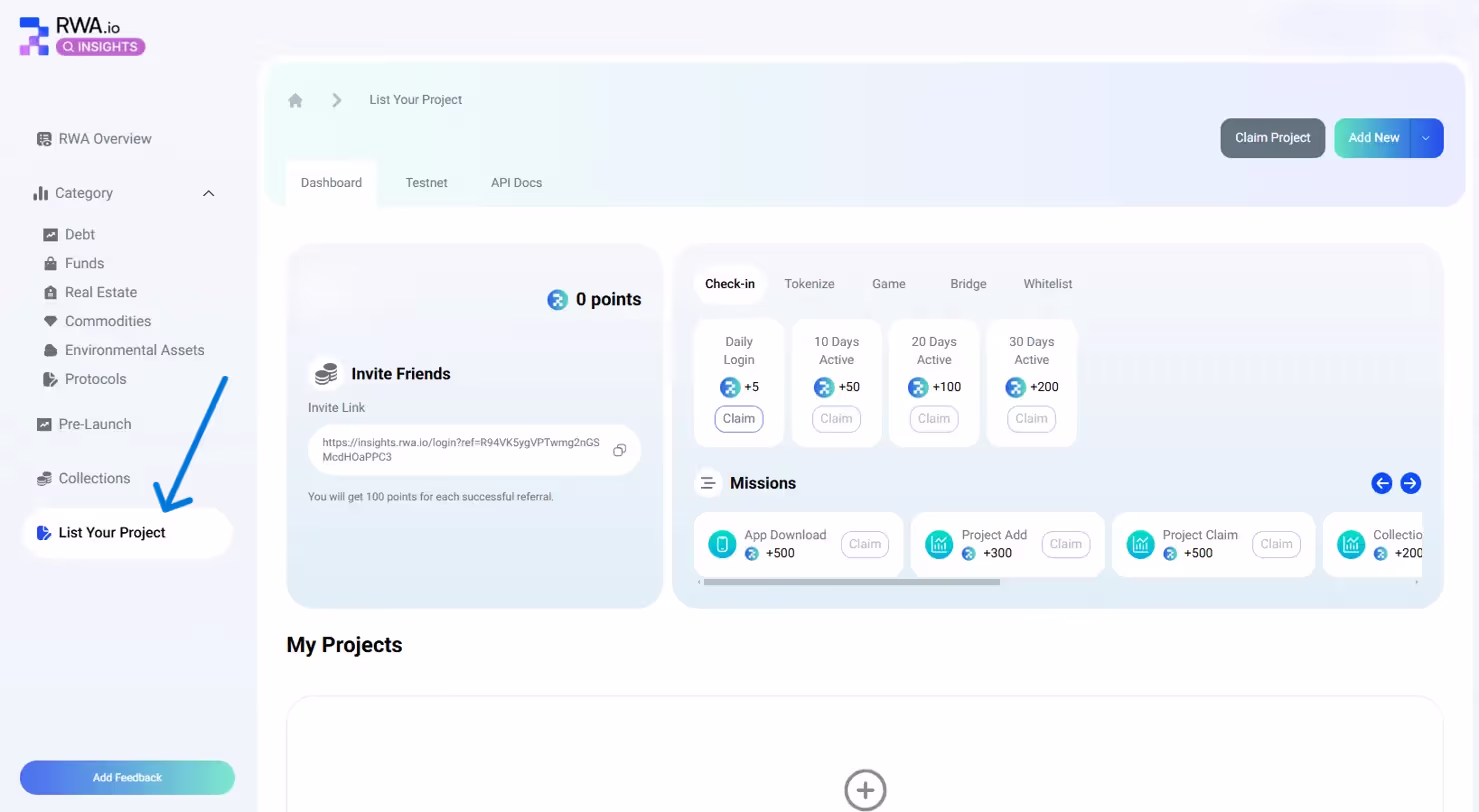1479x812 pixels.
Task: Open RWA Overview in sidebar
Action: tap(105, 139)
